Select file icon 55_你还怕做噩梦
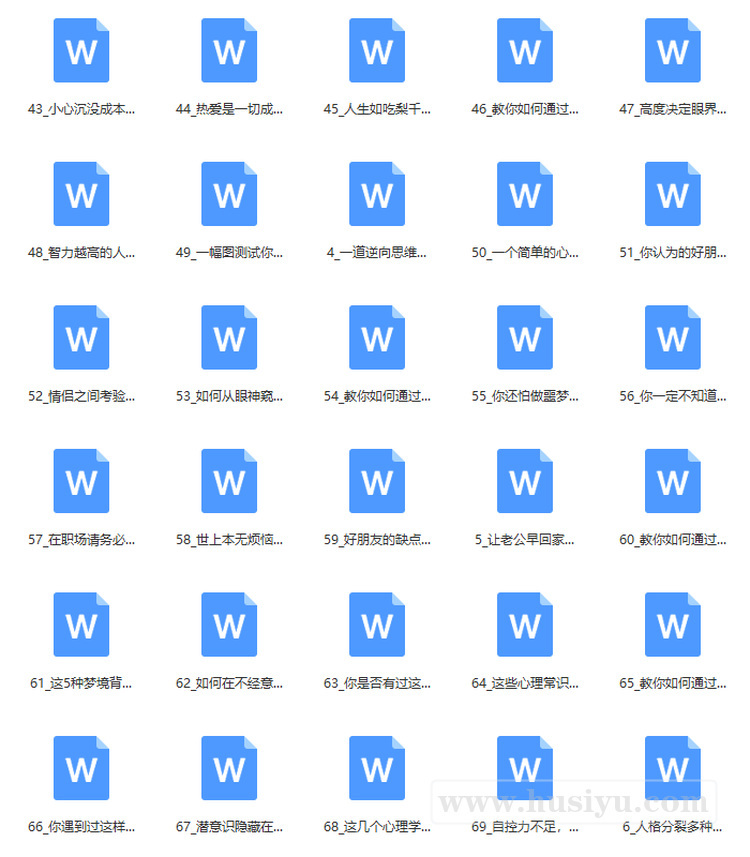The image size is (750, 857). 525,338
